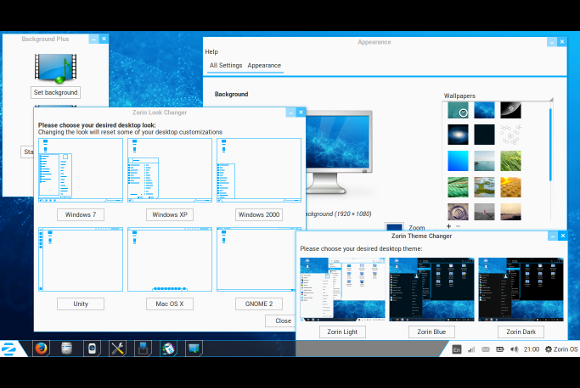This screenshot has width=580, height=388.
Task: Click the GNOME 2 layout preview thumbnail
Action: click(256, 260)
